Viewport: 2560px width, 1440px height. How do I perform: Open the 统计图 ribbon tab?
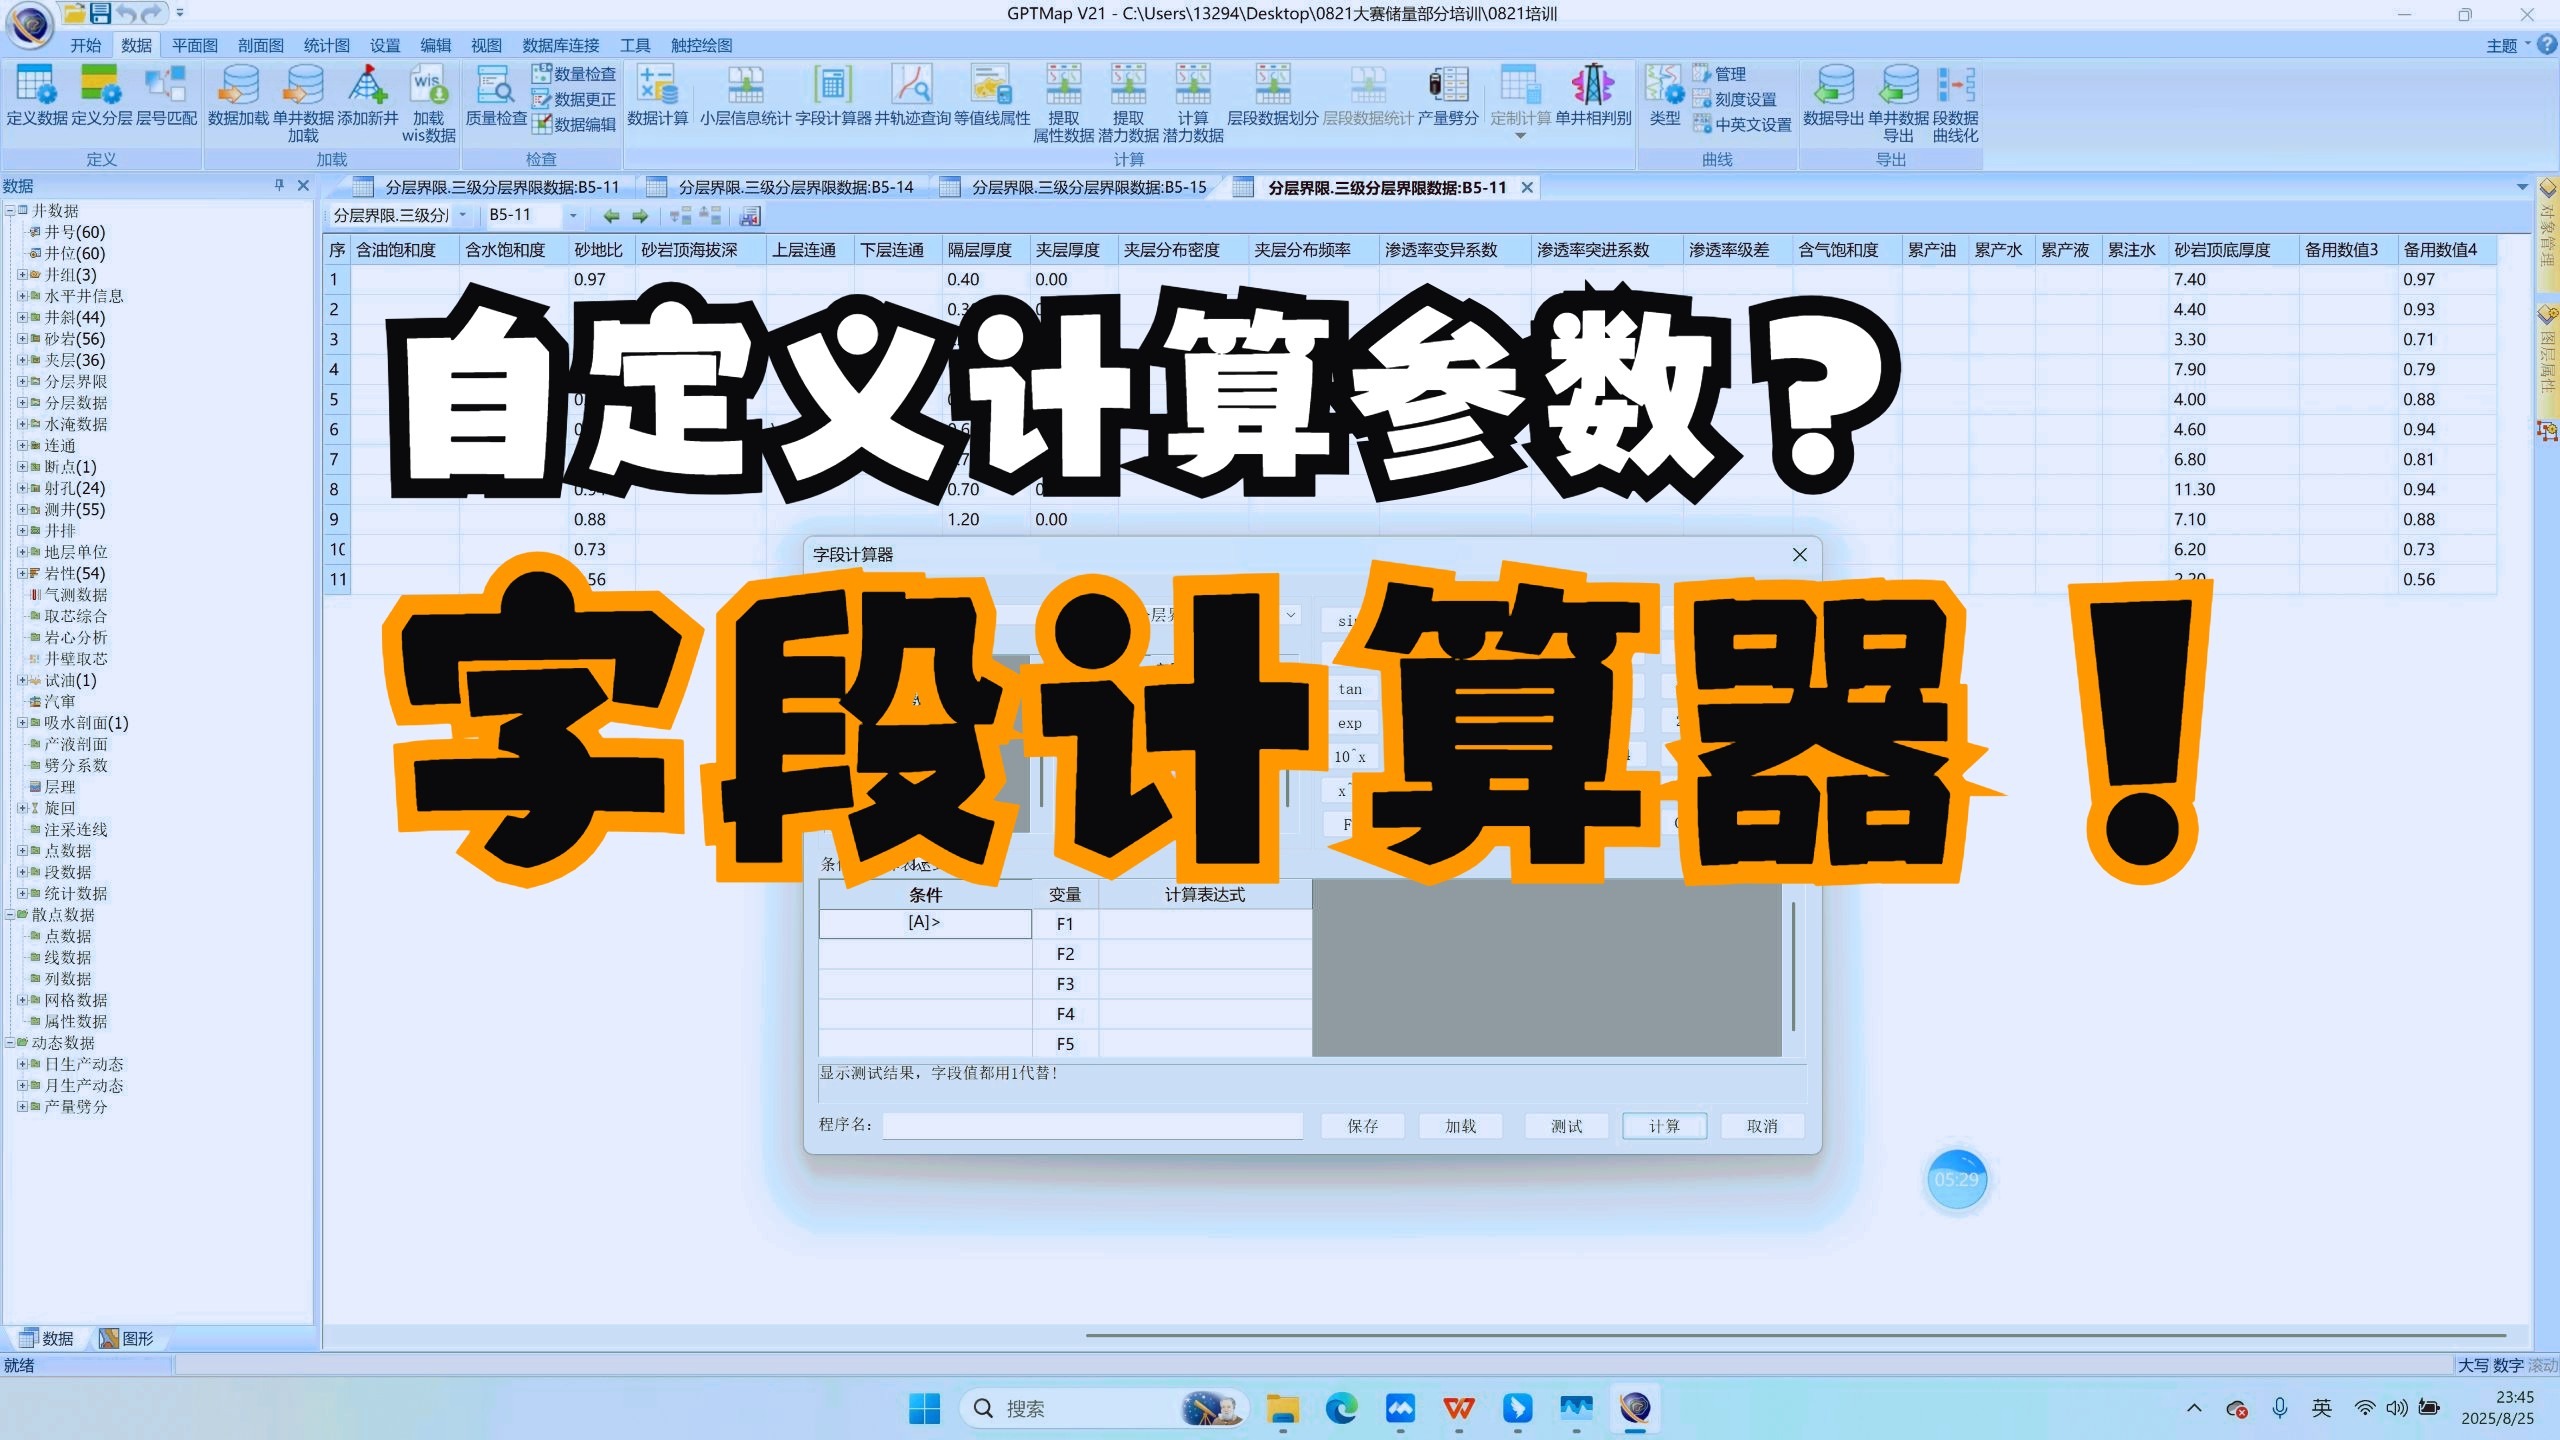coord(326,45)
